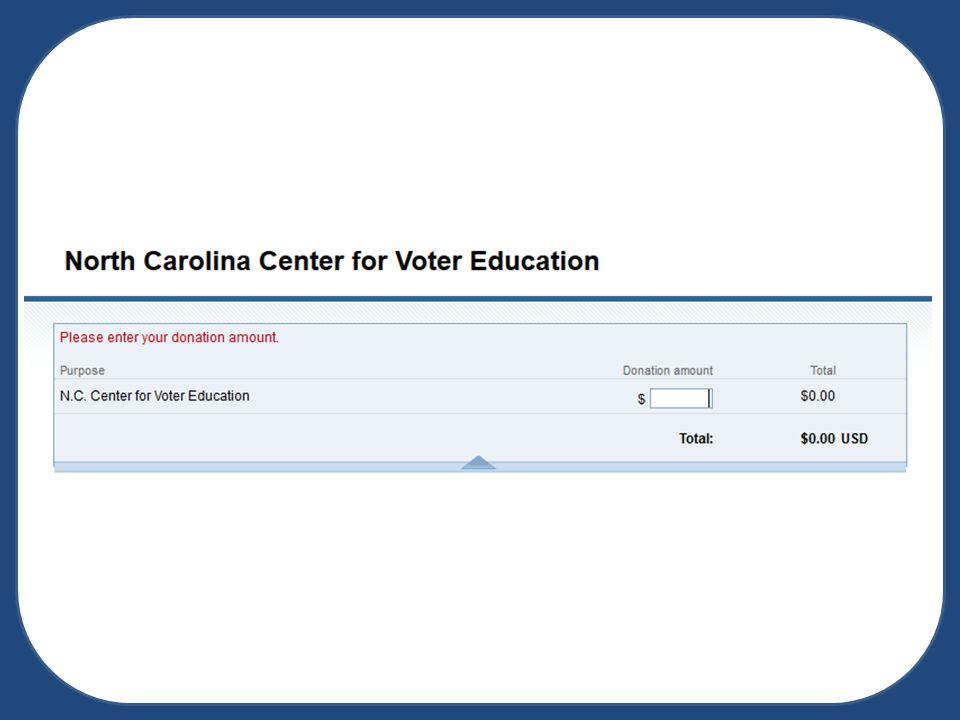Click the North Carolina Center for Voter Education heading

(332, 261)
